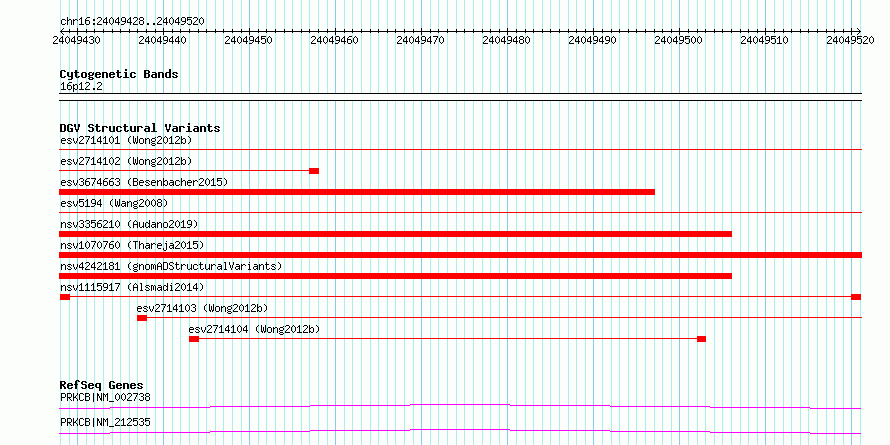The height and width of the screenshot is (445, 890).
Task: Select variant label esv5194 (Wang2008)
Action: coord(114,203)
